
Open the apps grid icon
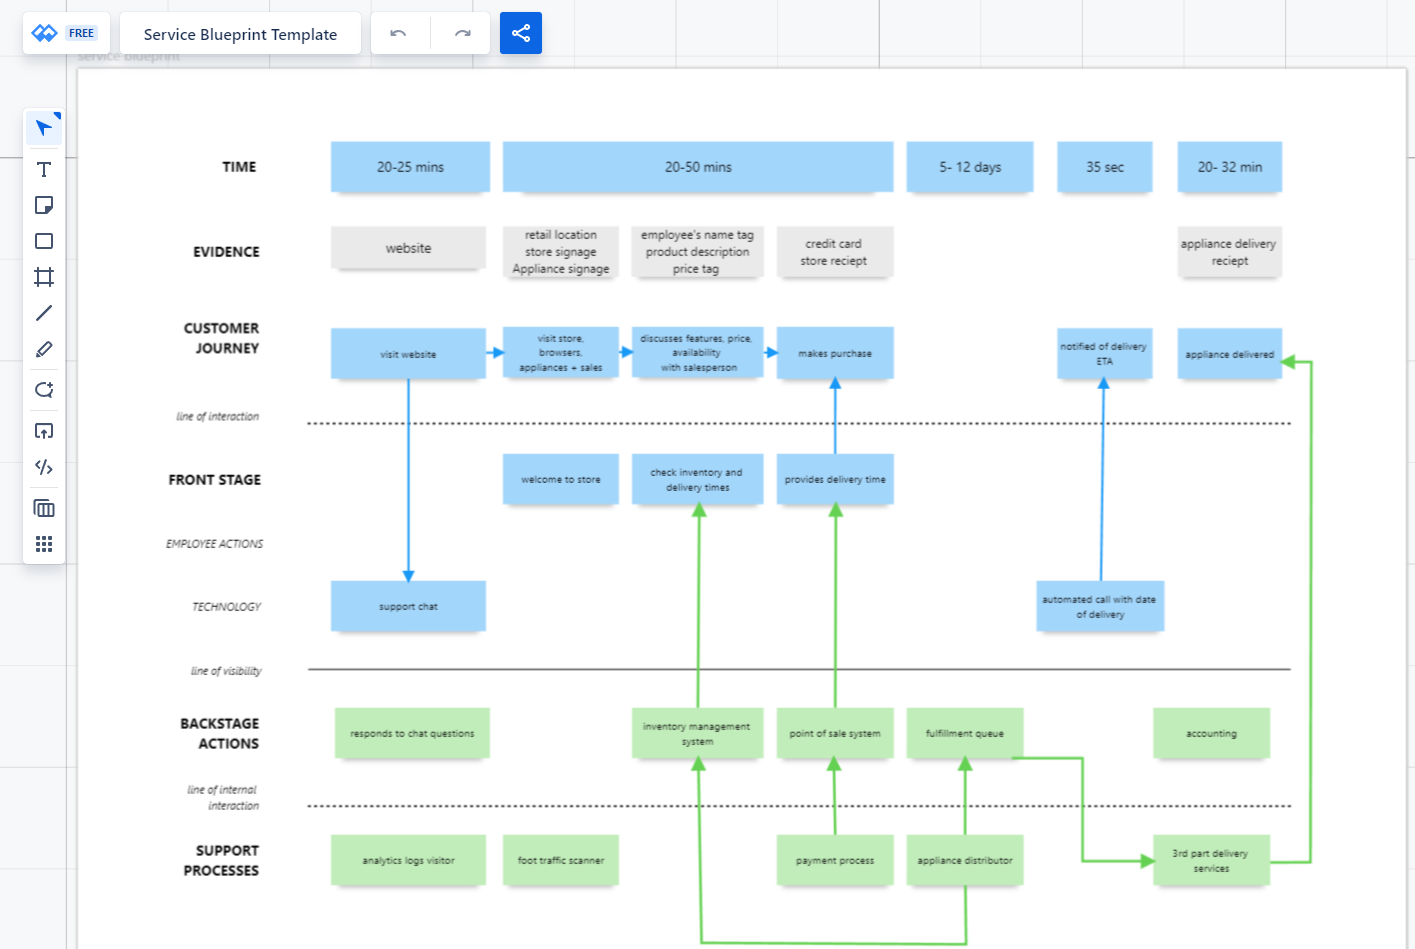click(43, 543)
